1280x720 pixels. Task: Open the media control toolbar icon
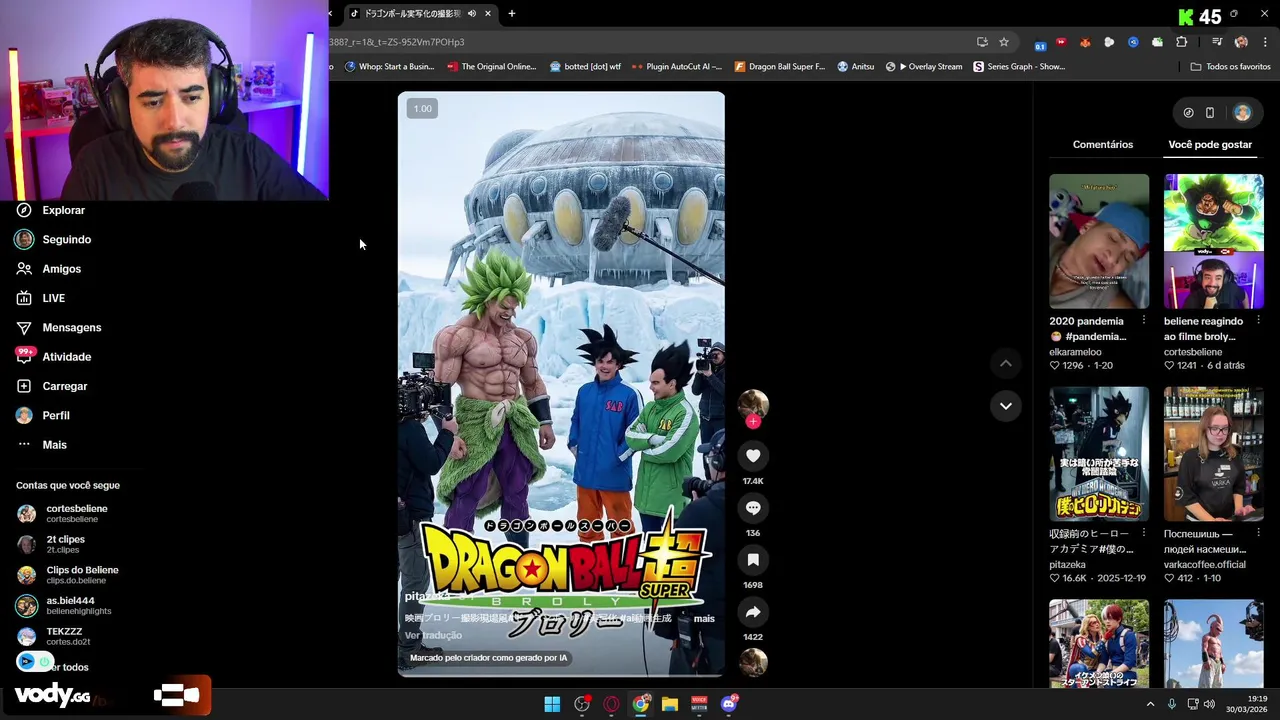(x=1216, y=42)
